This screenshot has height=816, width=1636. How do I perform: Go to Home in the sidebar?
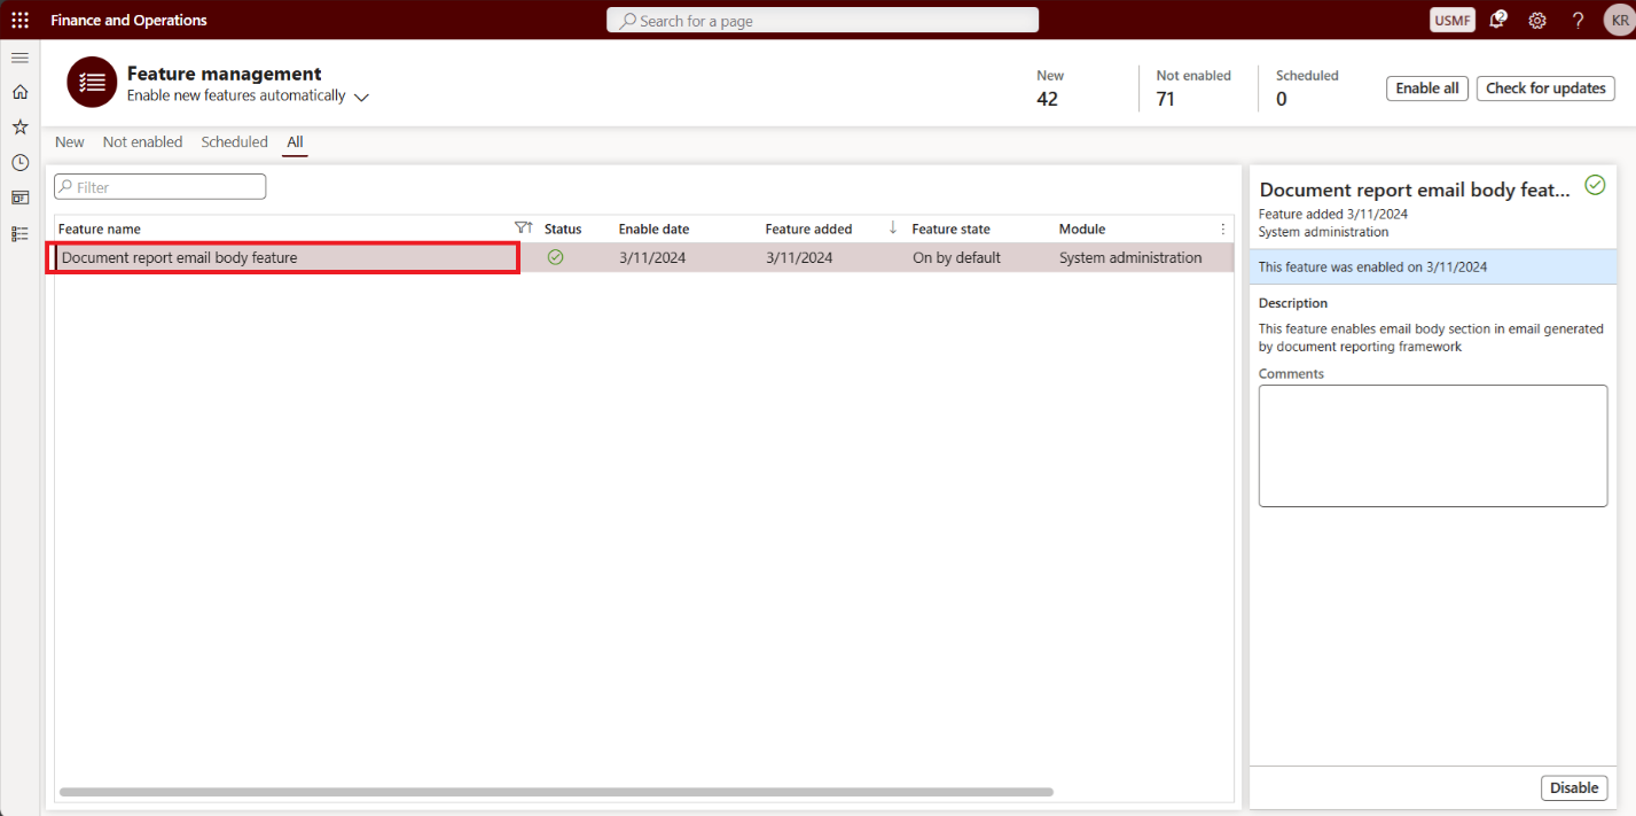coord(20,92)
